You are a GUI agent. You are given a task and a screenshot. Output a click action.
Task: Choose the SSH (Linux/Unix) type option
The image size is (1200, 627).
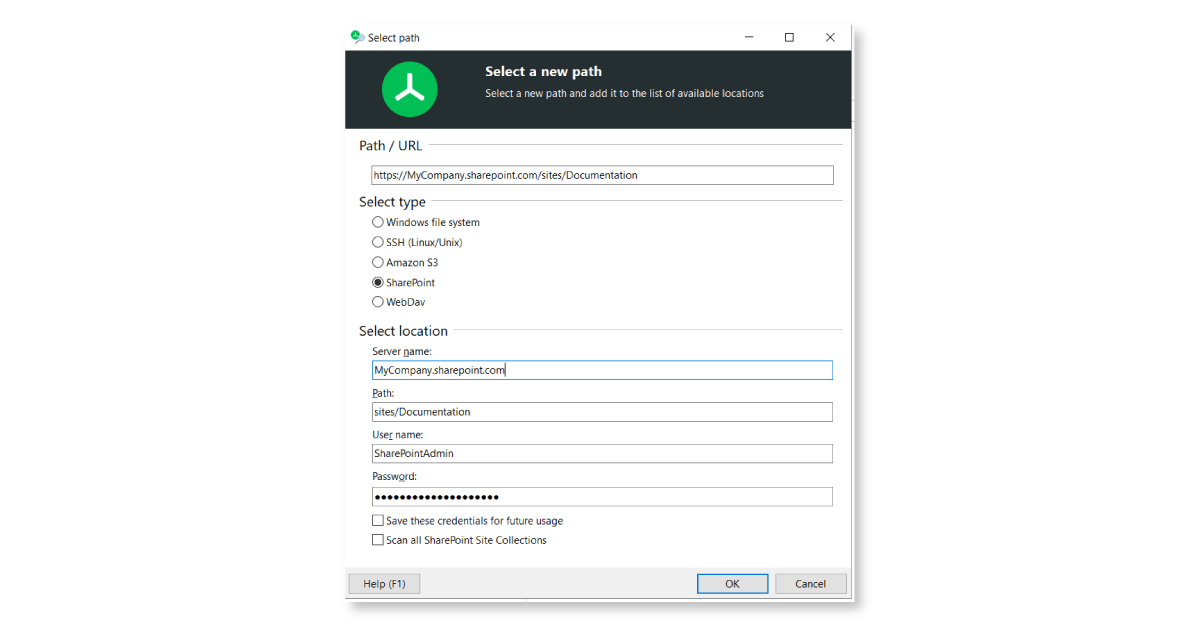click(x=378, y=242)
